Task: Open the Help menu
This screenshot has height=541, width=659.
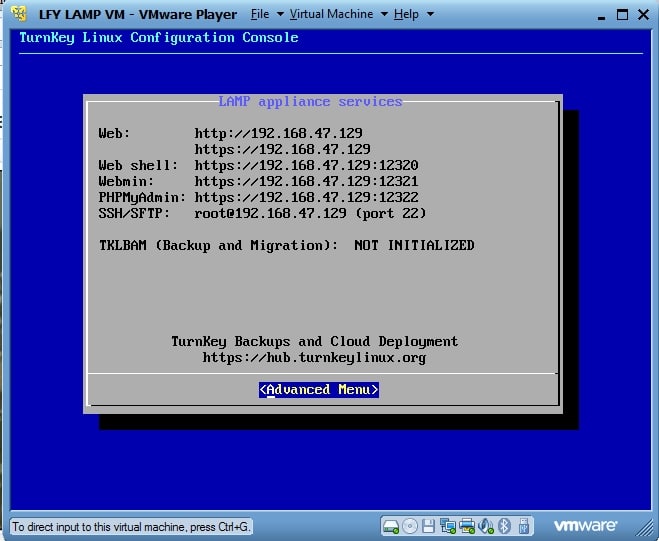Action: tap(406, 14)
